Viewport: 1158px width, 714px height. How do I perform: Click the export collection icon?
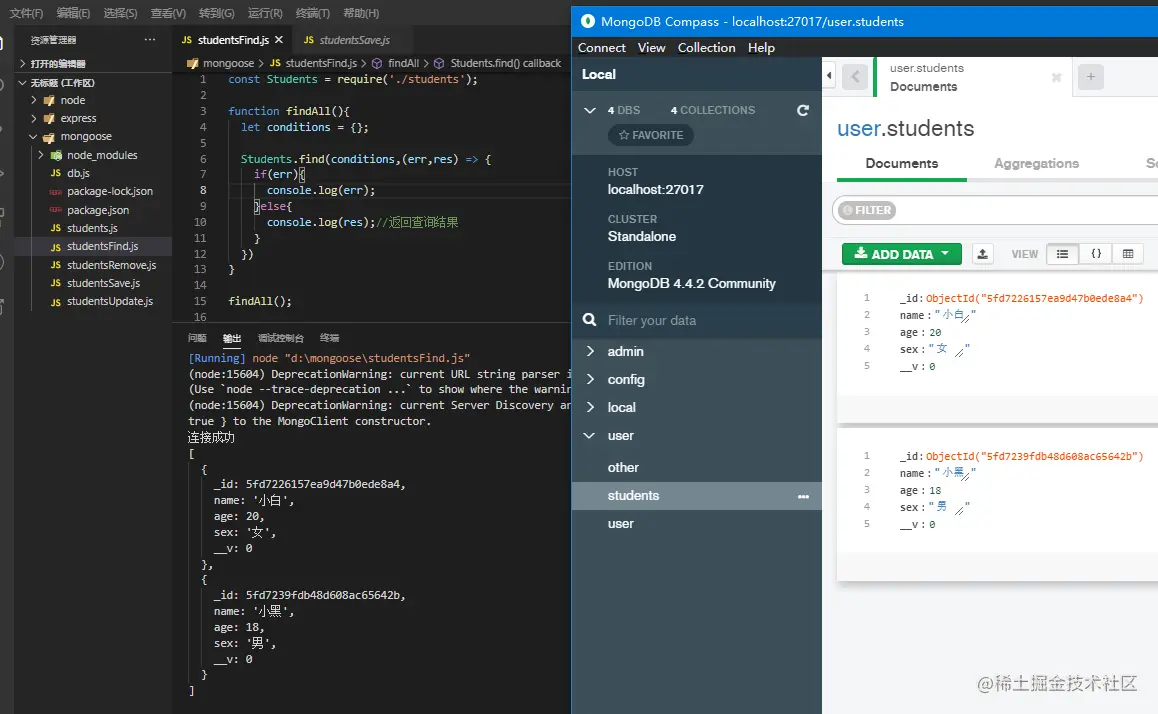tap(982, 254)
